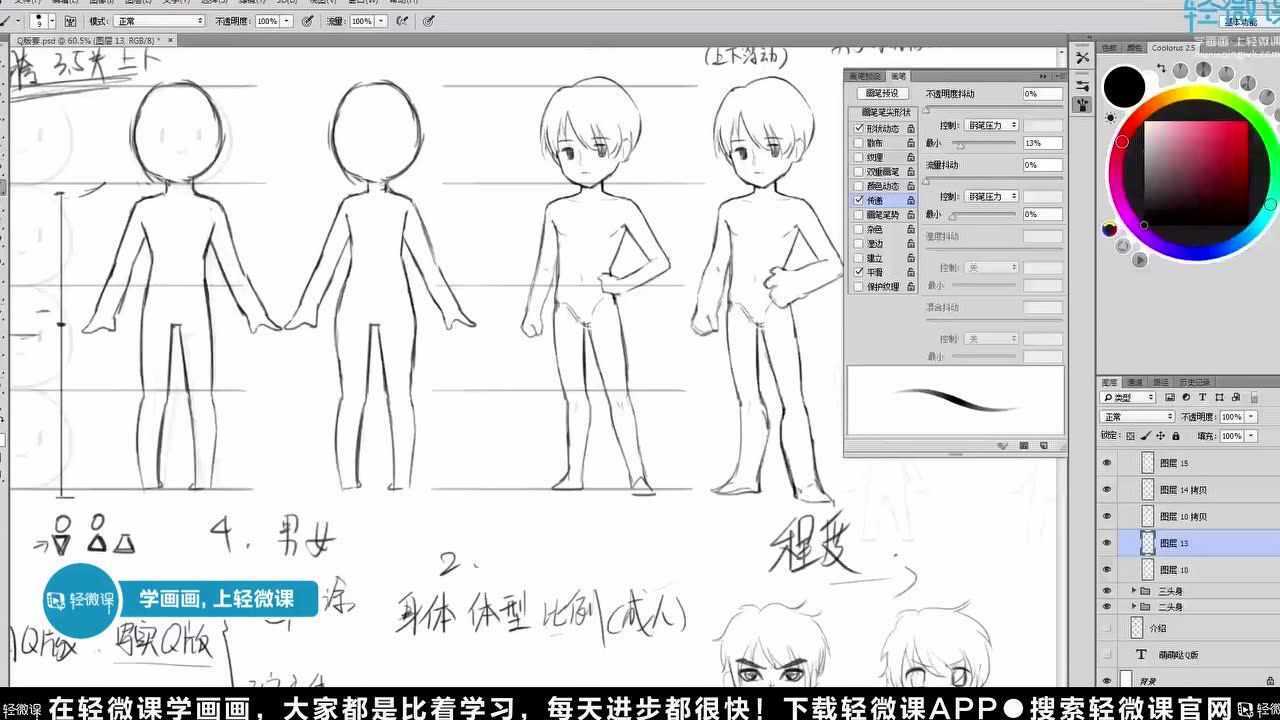Image resolution: width=1280 pixels, height=720 pixels.
Task: Click the new brush icon at brush panel bottom
Action: click(1043, 445)
